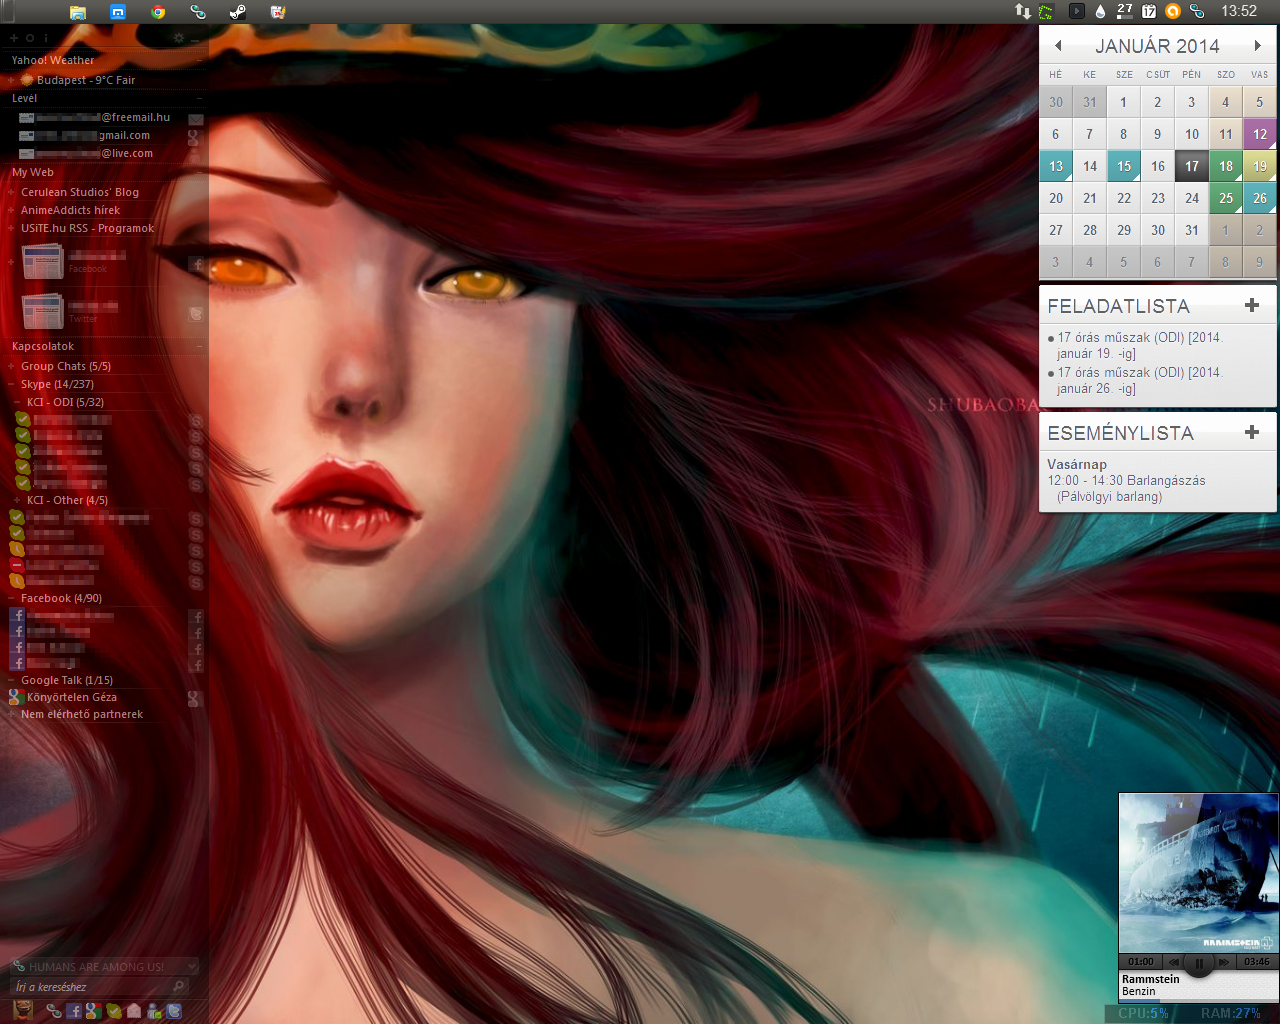Image resolution: width=1280 pixels, height=1024 pixels.
Task: Add a new event in ESEMÉNYLISTA
Action: pos(1251,432)
